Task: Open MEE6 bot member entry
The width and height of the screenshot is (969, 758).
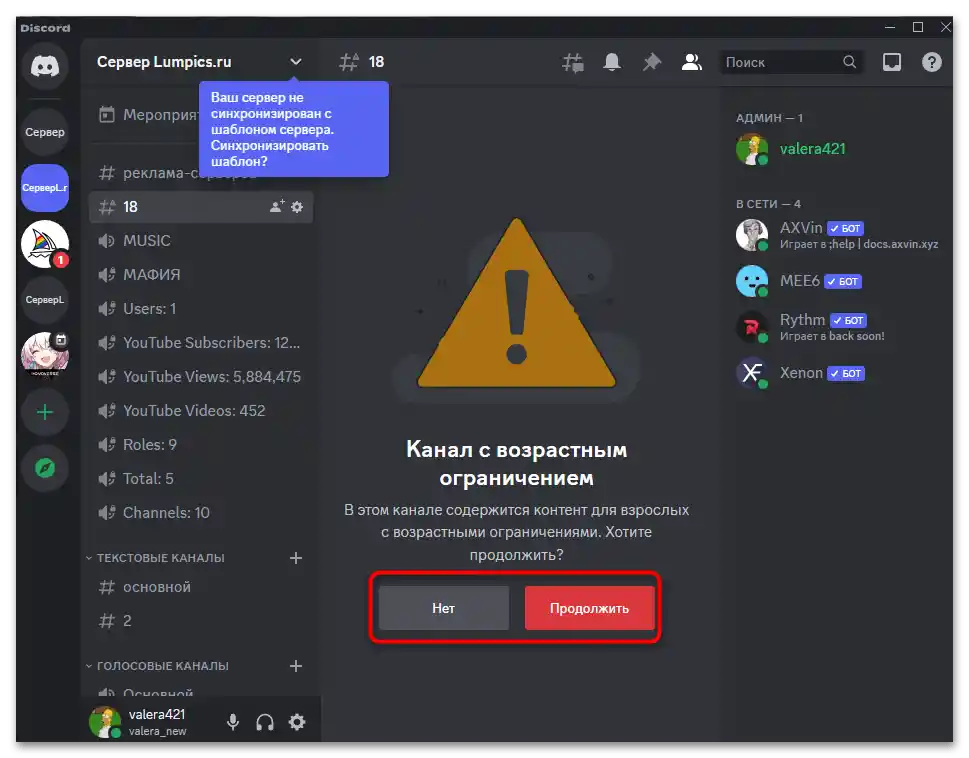Action: [837, 281]
